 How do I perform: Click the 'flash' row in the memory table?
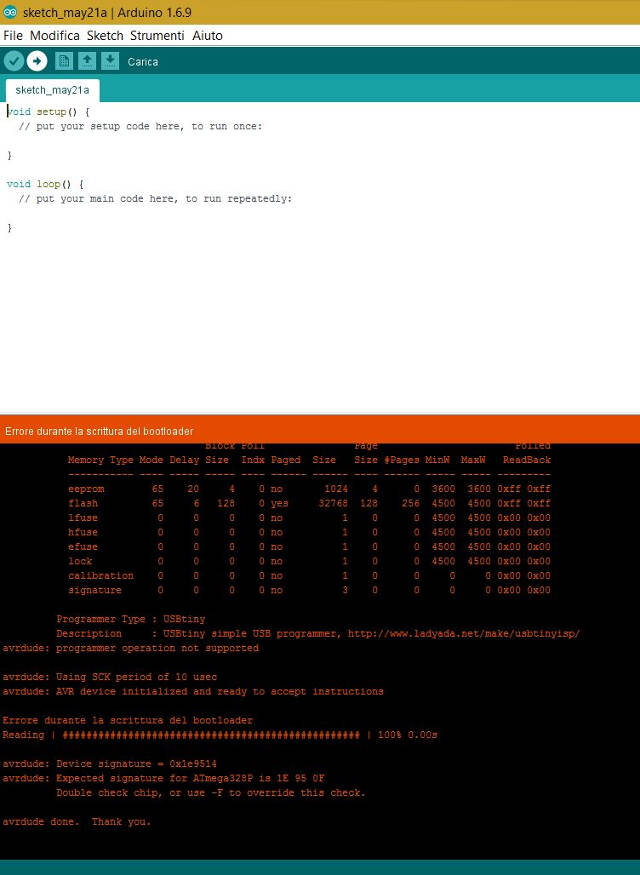pyautogui.click(x=309, y=503)
